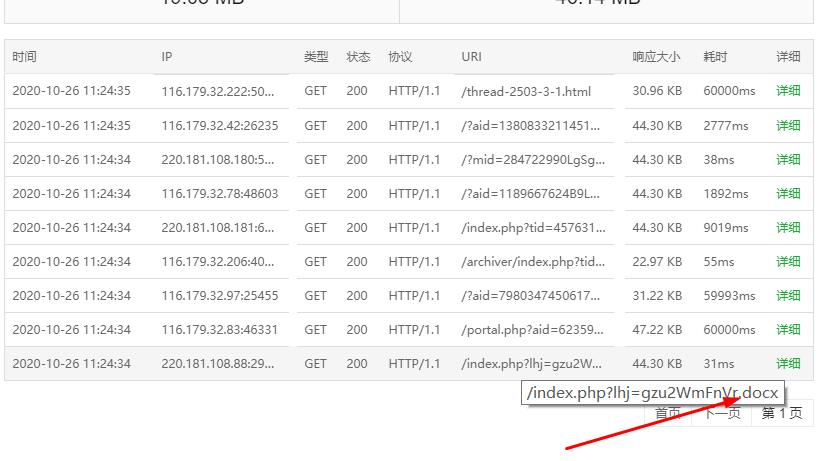Open details for the 55ms request

coord(788,261)
